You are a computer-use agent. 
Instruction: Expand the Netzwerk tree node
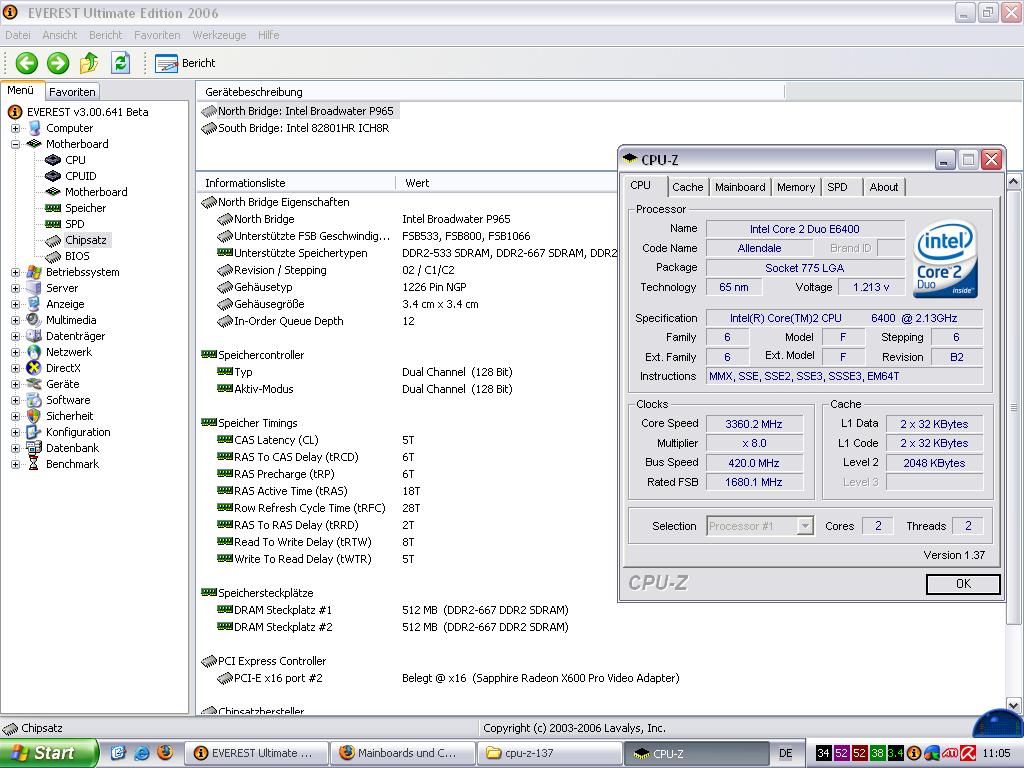click(15, 353)
